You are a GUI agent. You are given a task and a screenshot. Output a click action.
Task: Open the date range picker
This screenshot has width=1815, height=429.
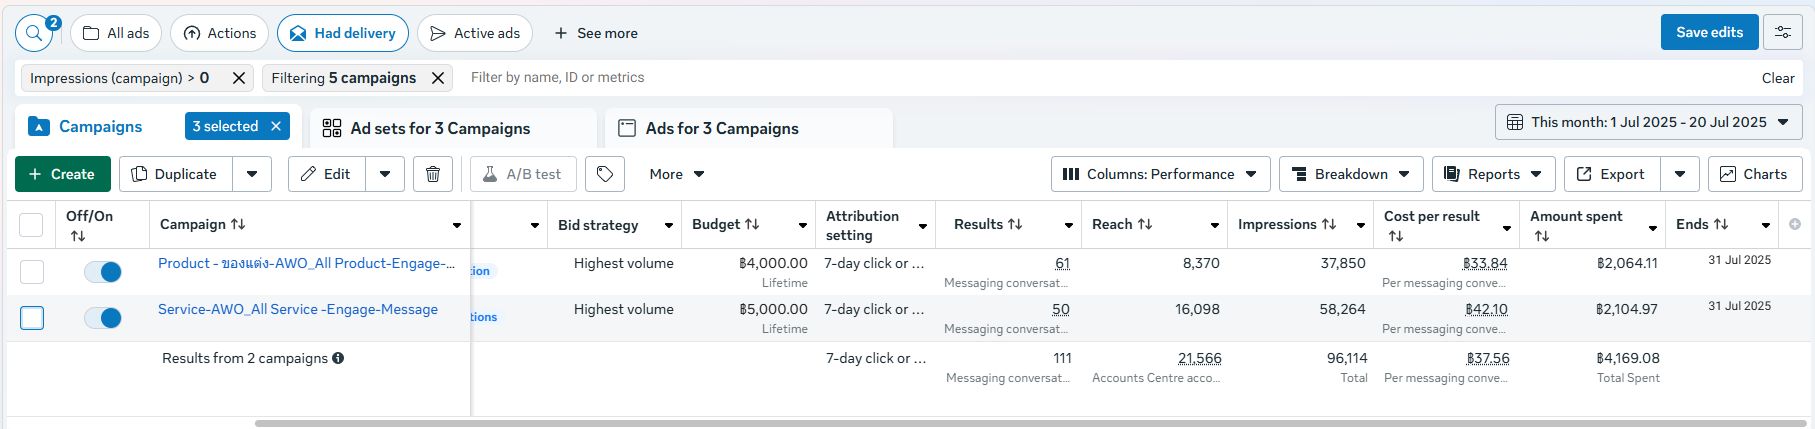1649,122
